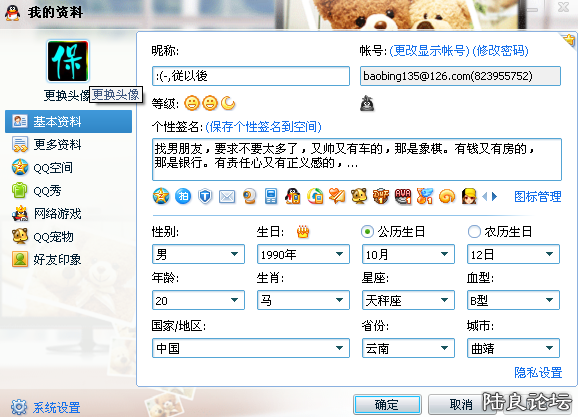Click the webcam icon in the icon row

click(250, 197)
